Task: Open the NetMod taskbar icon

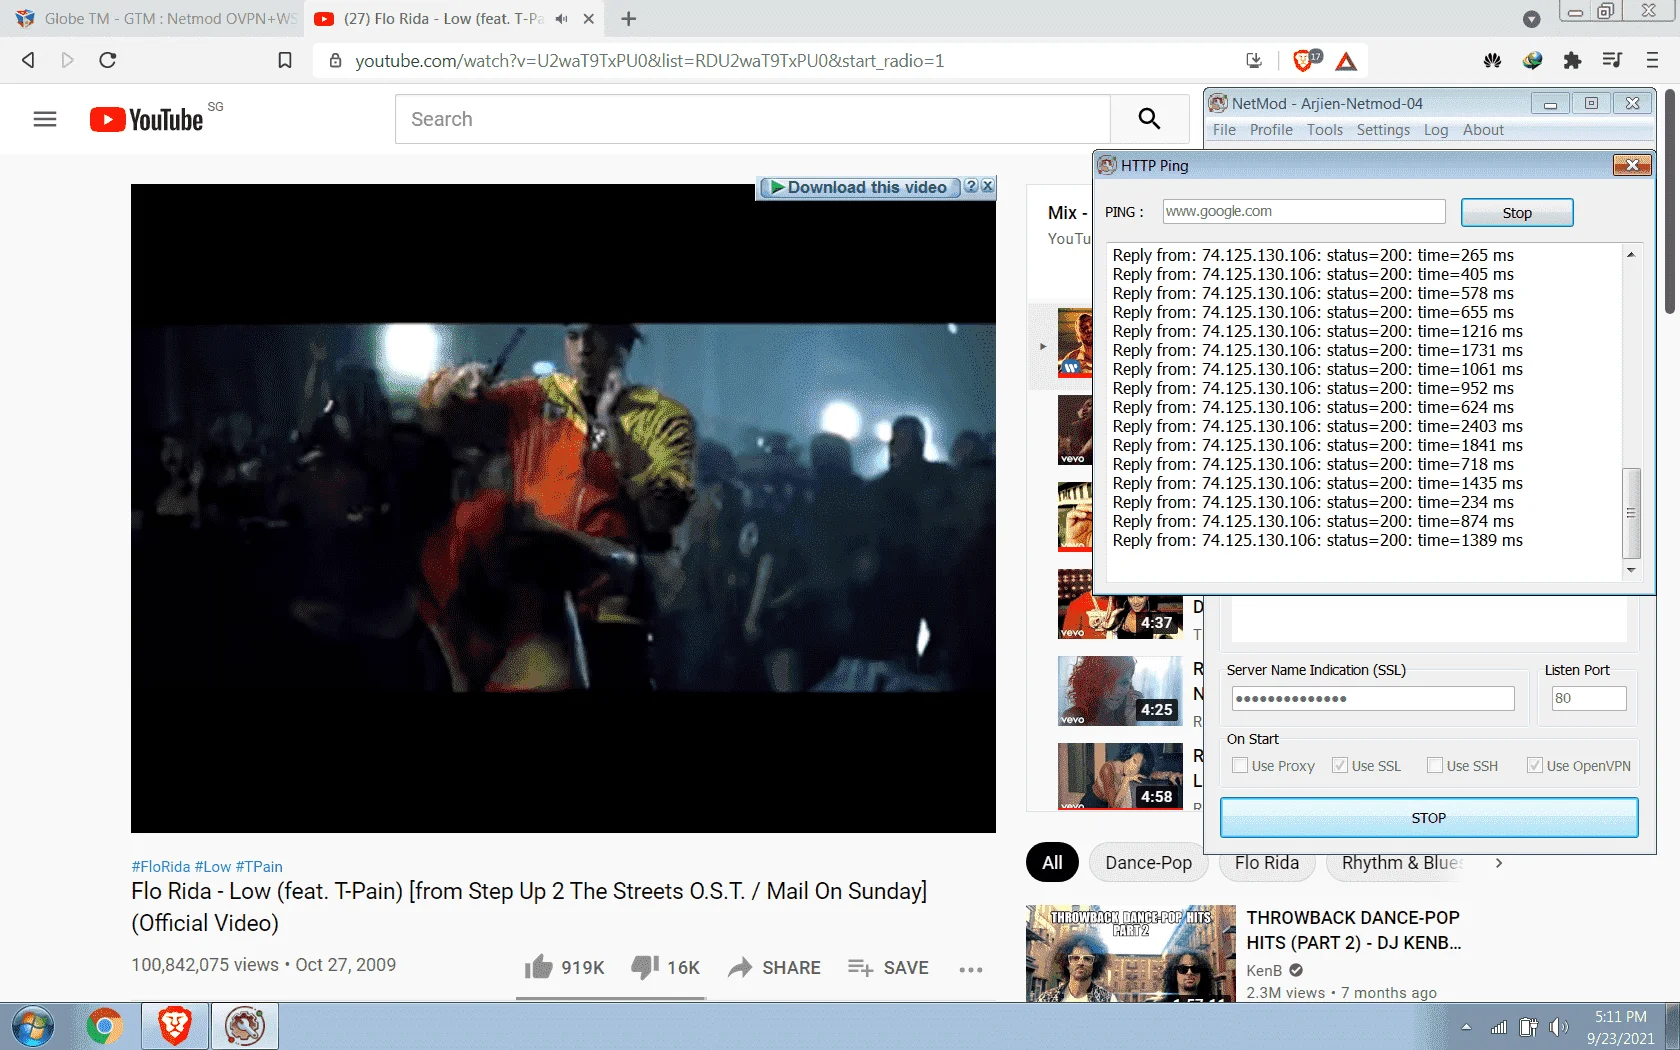Action: coord(245,1026)
